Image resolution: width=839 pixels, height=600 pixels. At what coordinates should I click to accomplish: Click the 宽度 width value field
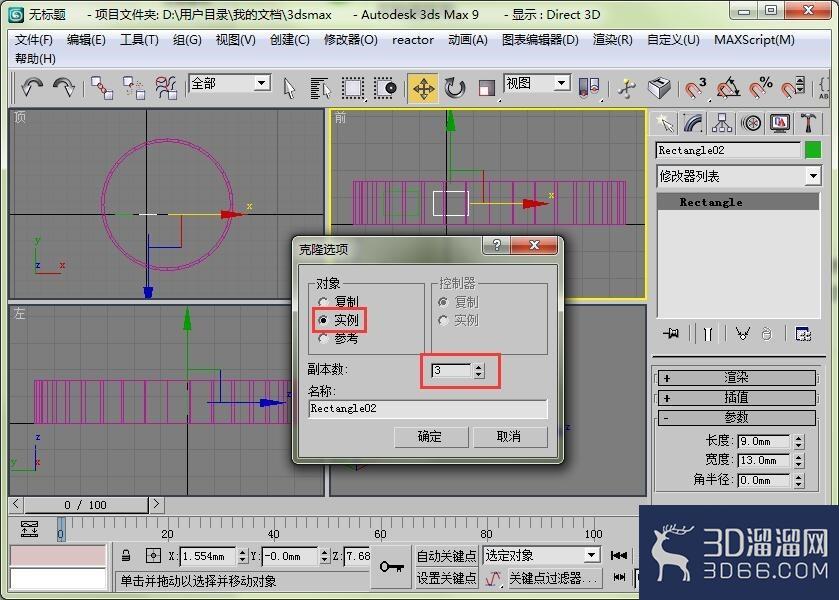pos(764,460)
